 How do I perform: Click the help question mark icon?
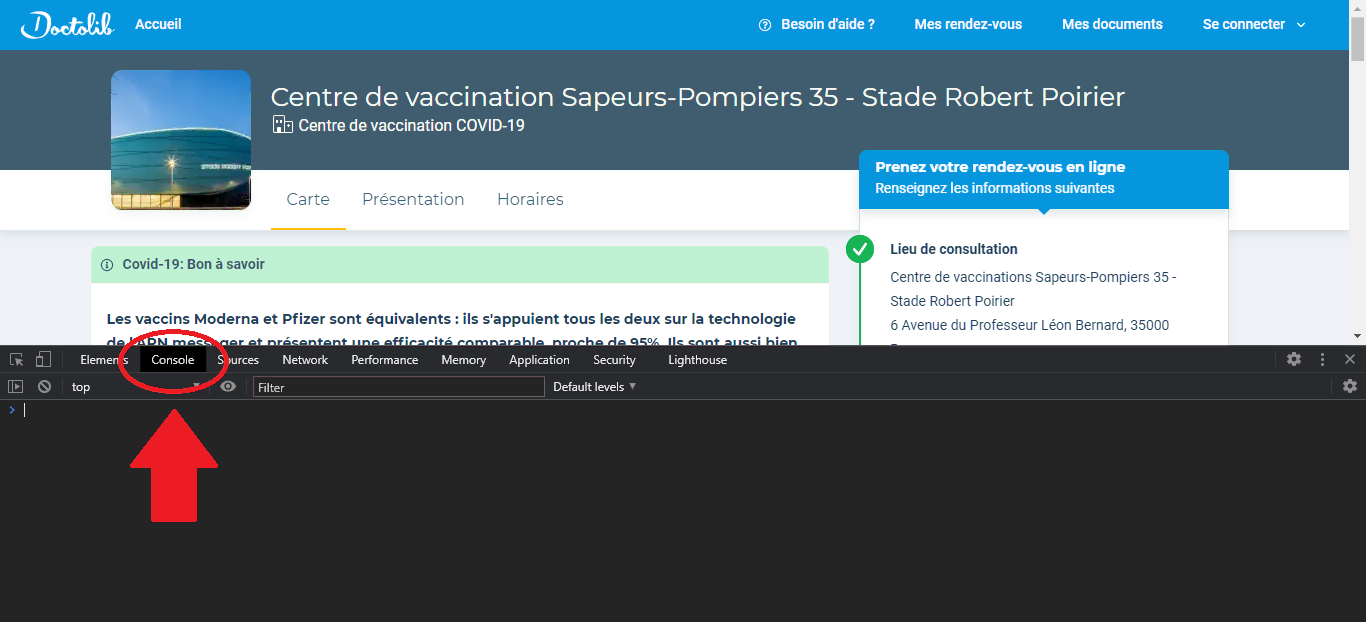click(x=765, y=25)
